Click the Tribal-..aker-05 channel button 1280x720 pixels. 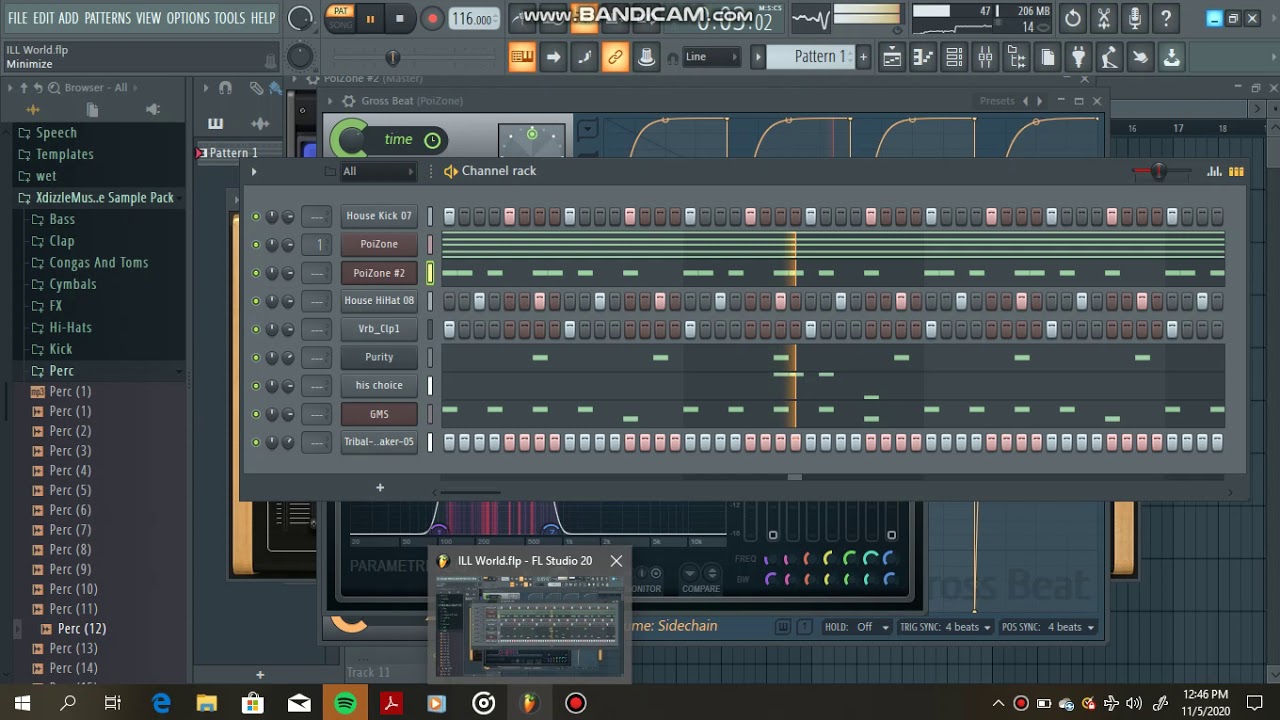(x=379, y=442)
